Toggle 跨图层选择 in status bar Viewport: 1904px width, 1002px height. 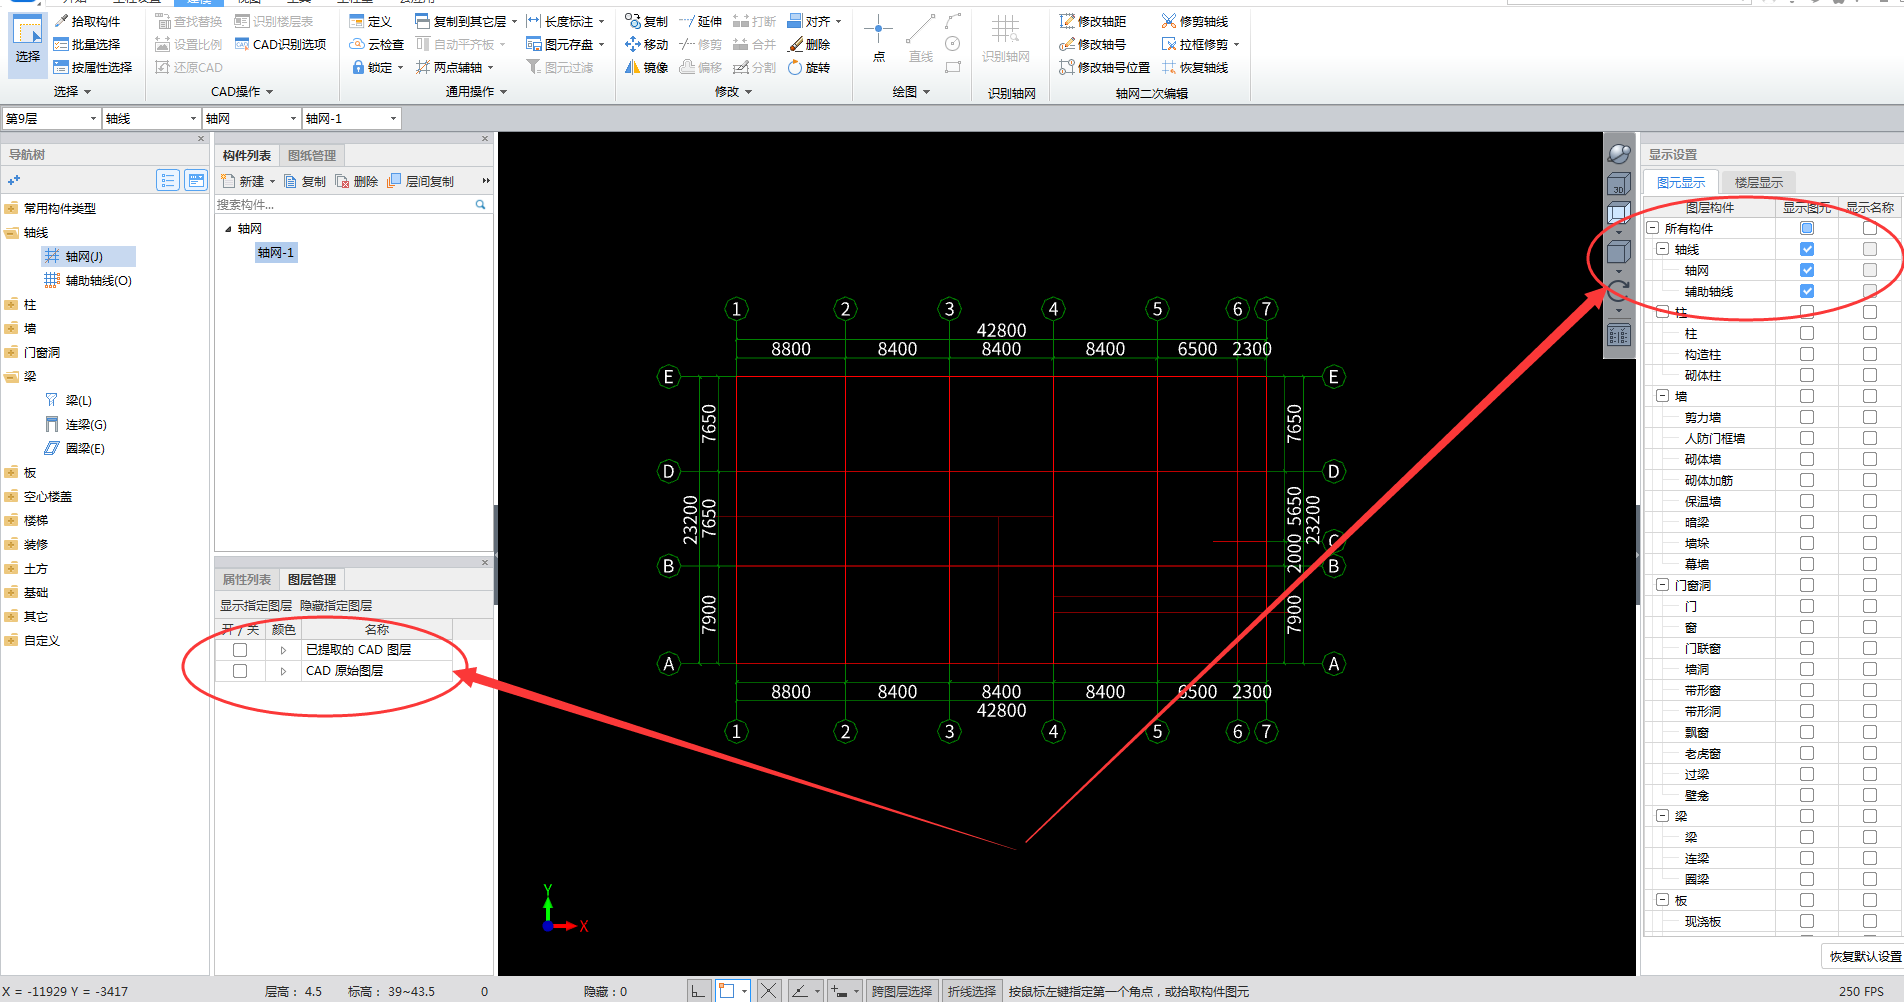click(x=902, y=991)
